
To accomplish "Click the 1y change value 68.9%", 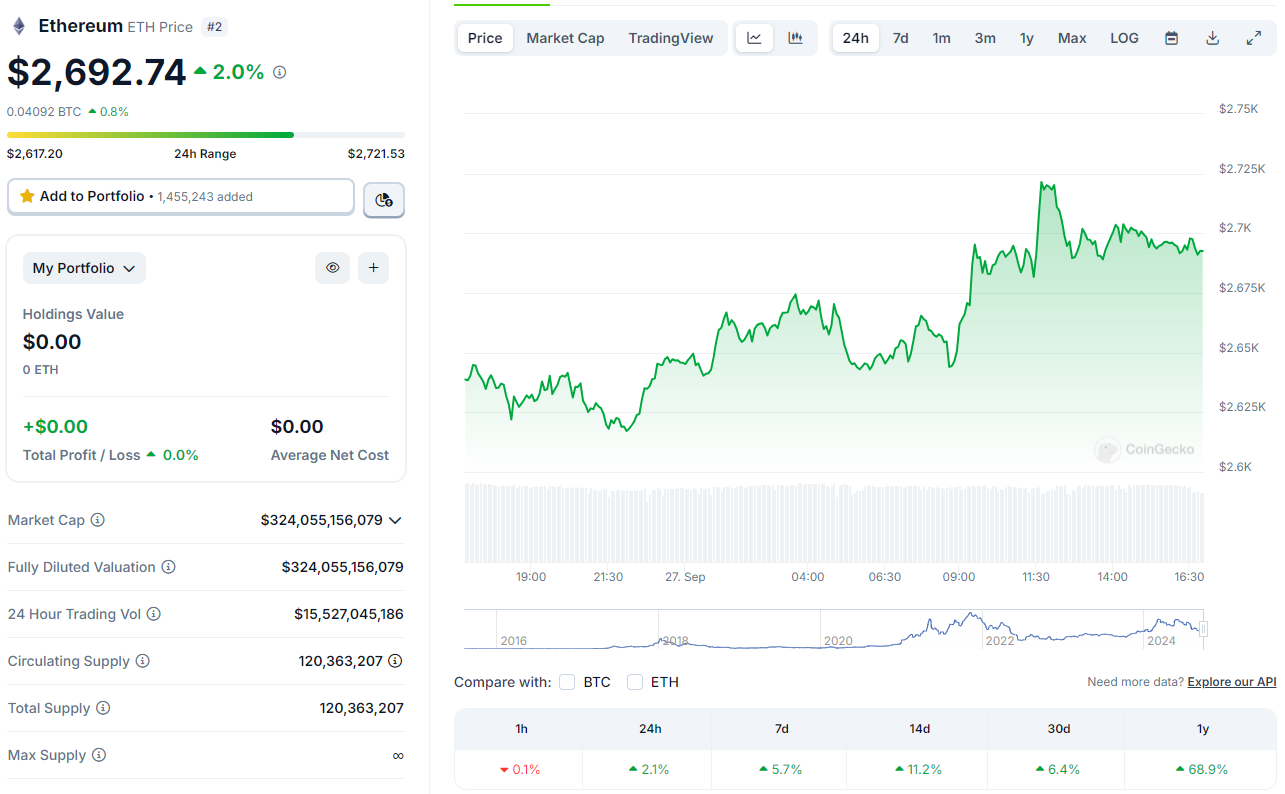I will tap(1202, 769).
